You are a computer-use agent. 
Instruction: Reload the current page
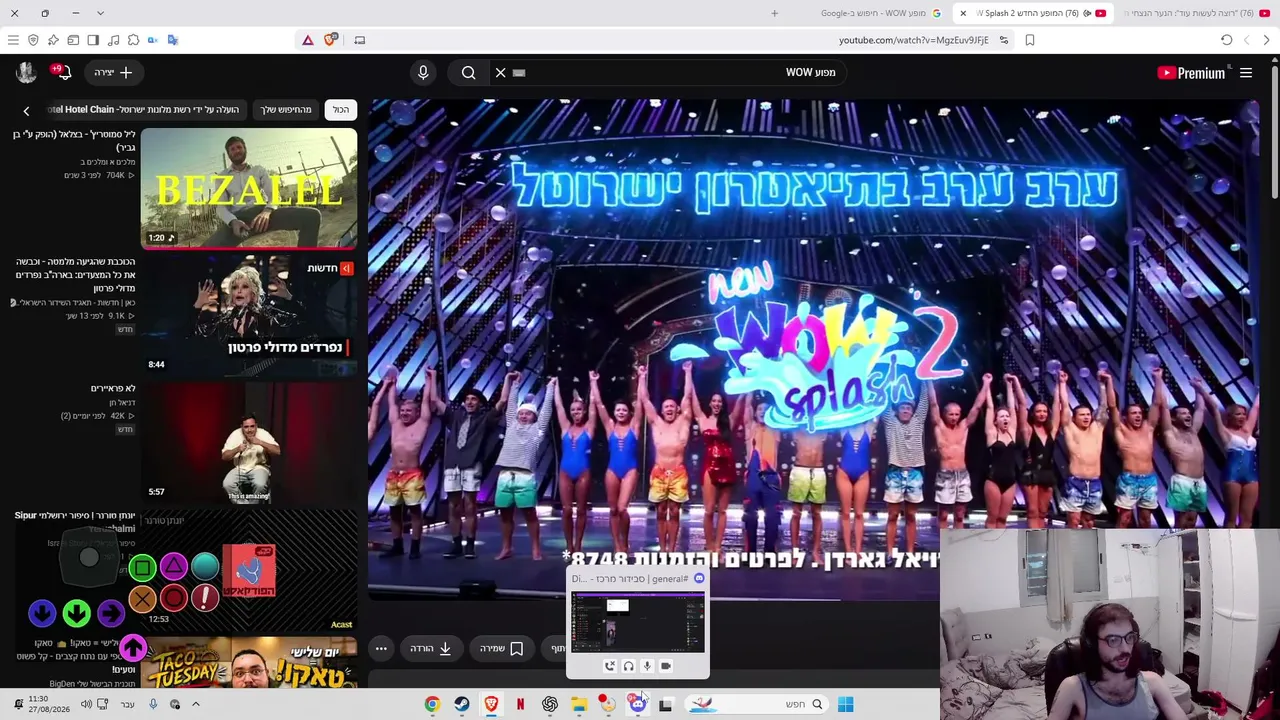pyautogui.click(x=1226, y=40)
